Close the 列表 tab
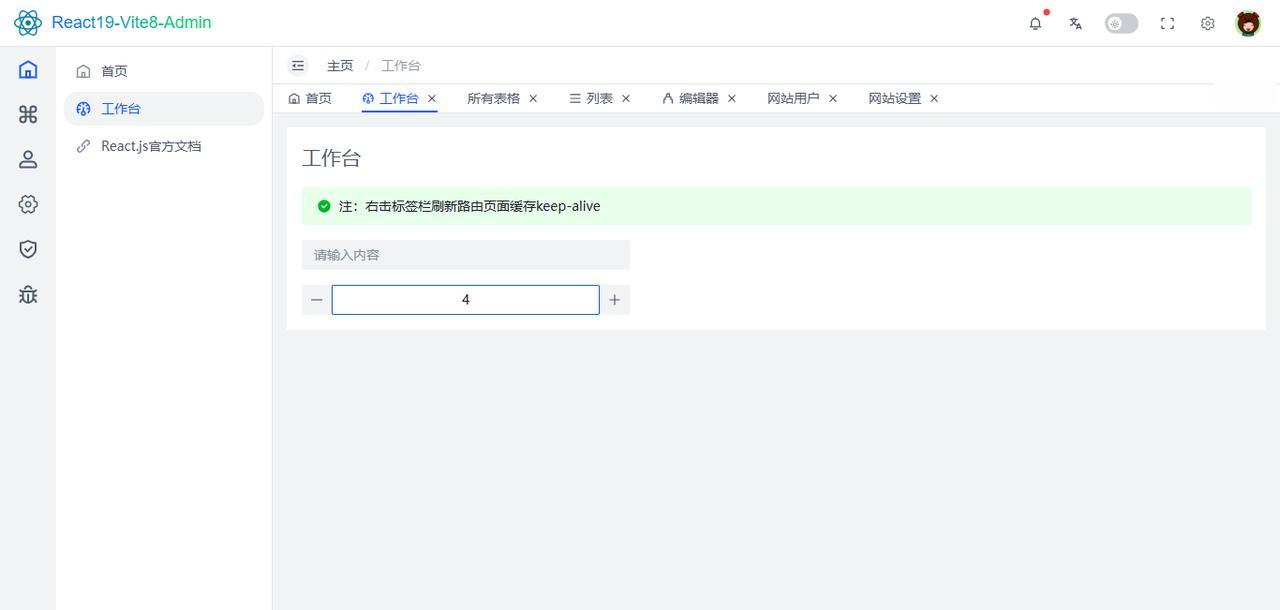Screen dimensions: 1280x610 tap(626, 98)
